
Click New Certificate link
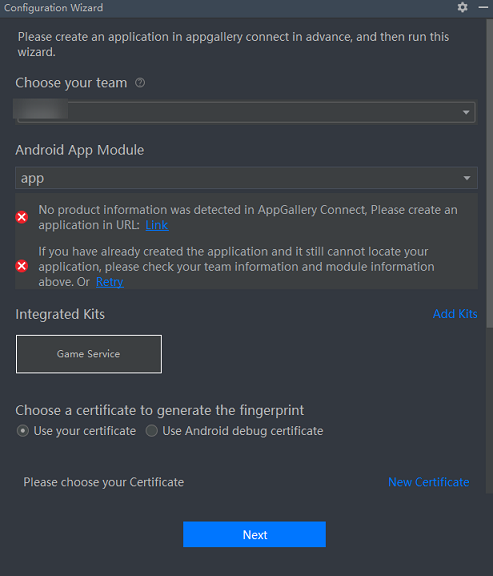tap(429, 482)
